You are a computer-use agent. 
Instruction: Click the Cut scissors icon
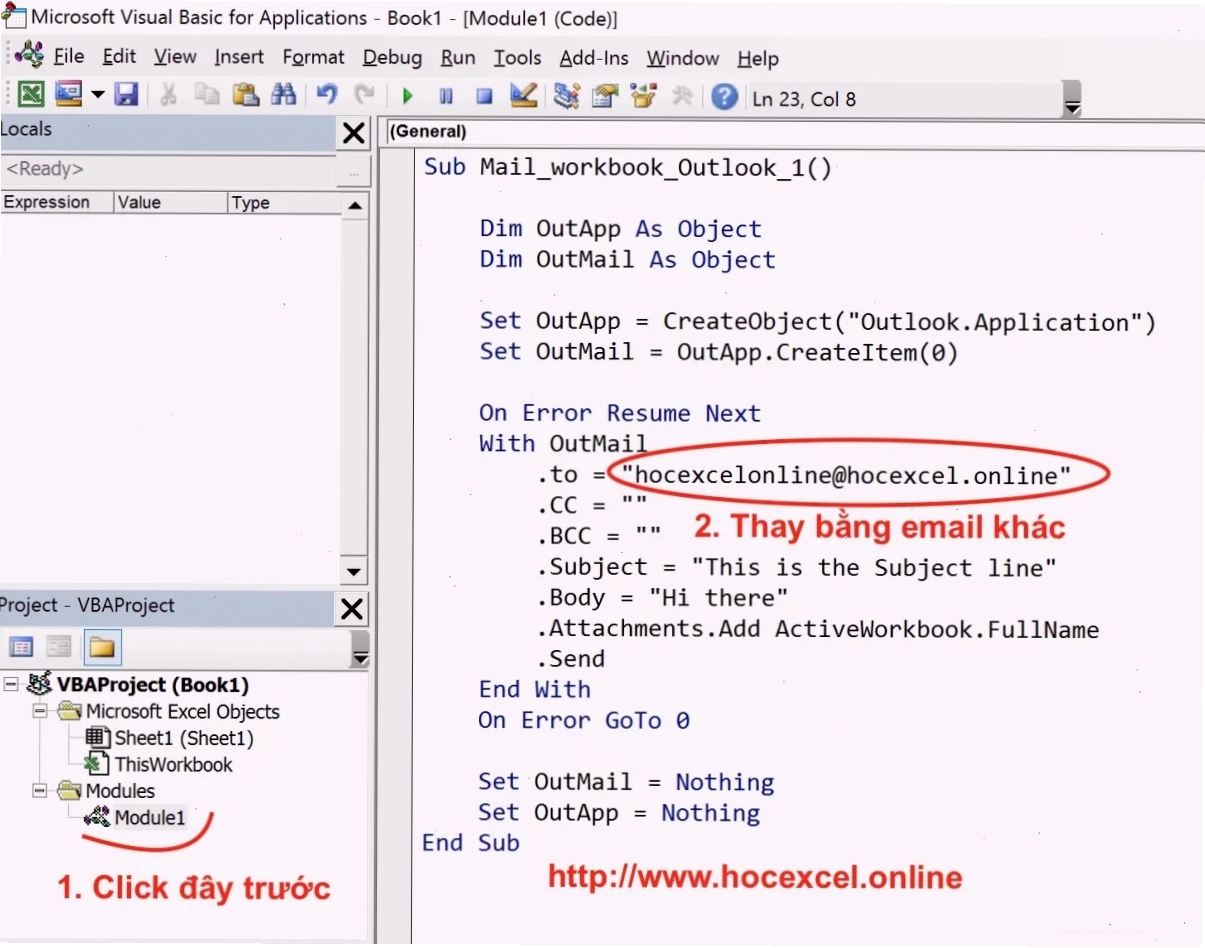(169, 95)
